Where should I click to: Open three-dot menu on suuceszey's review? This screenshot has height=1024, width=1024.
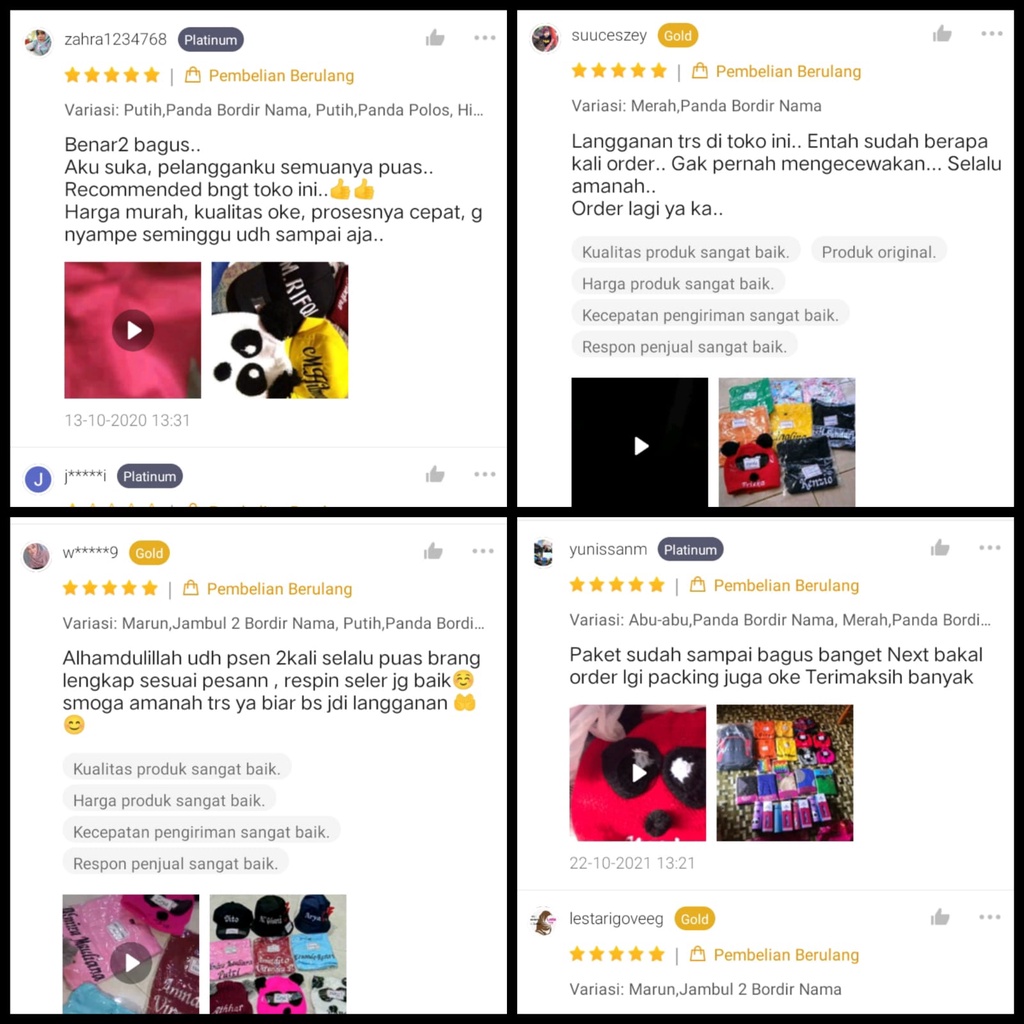991,33
